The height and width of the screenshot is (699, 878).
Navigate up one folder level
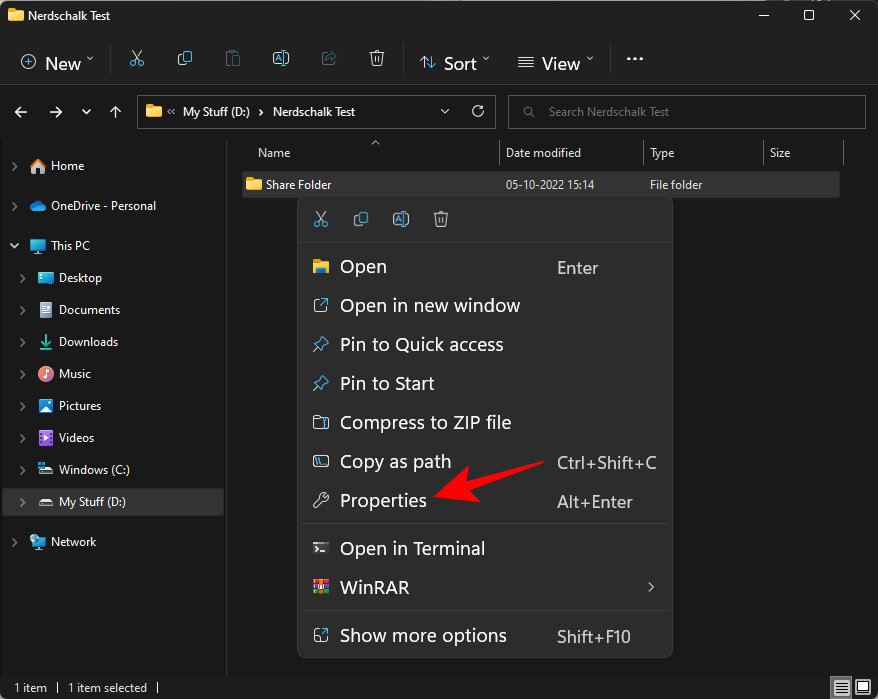(x=116, y=112)
